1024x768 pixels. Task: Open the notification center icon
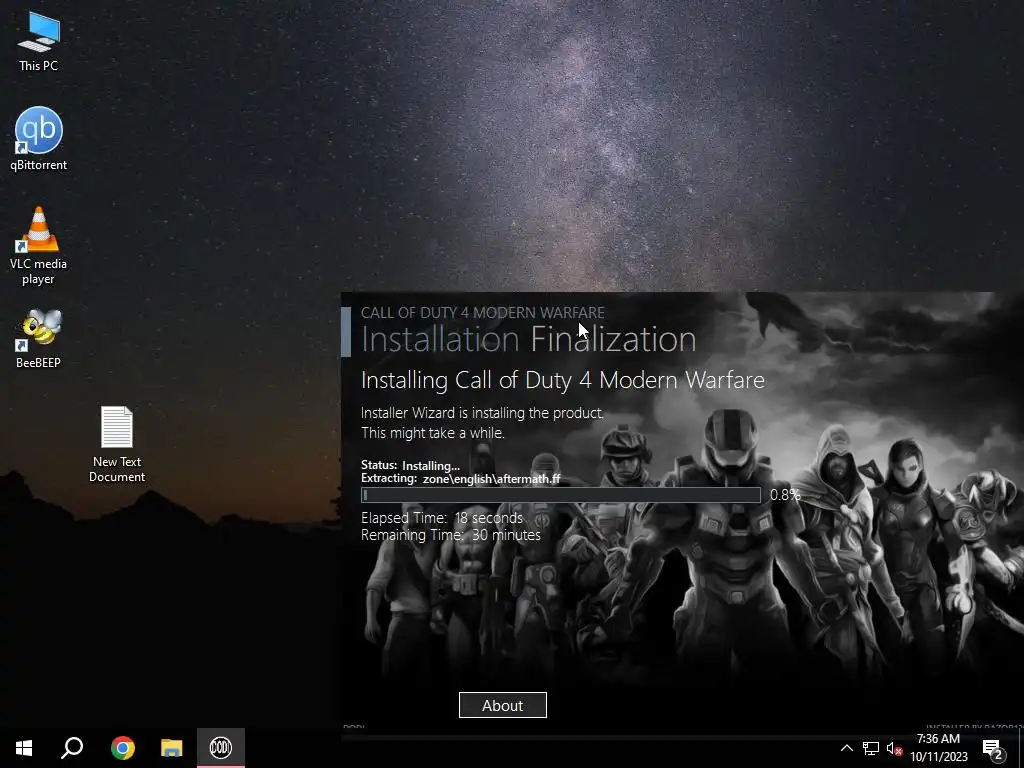(993, 748)
